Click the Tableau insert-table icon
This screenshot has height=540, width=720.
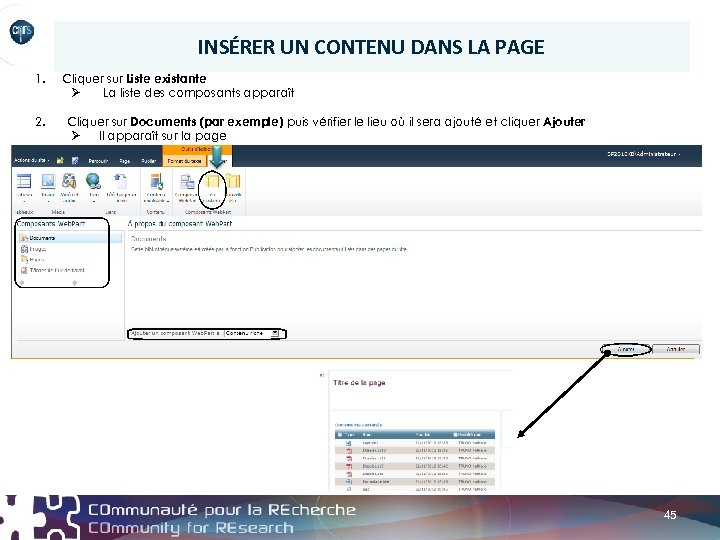click(24, 181)
